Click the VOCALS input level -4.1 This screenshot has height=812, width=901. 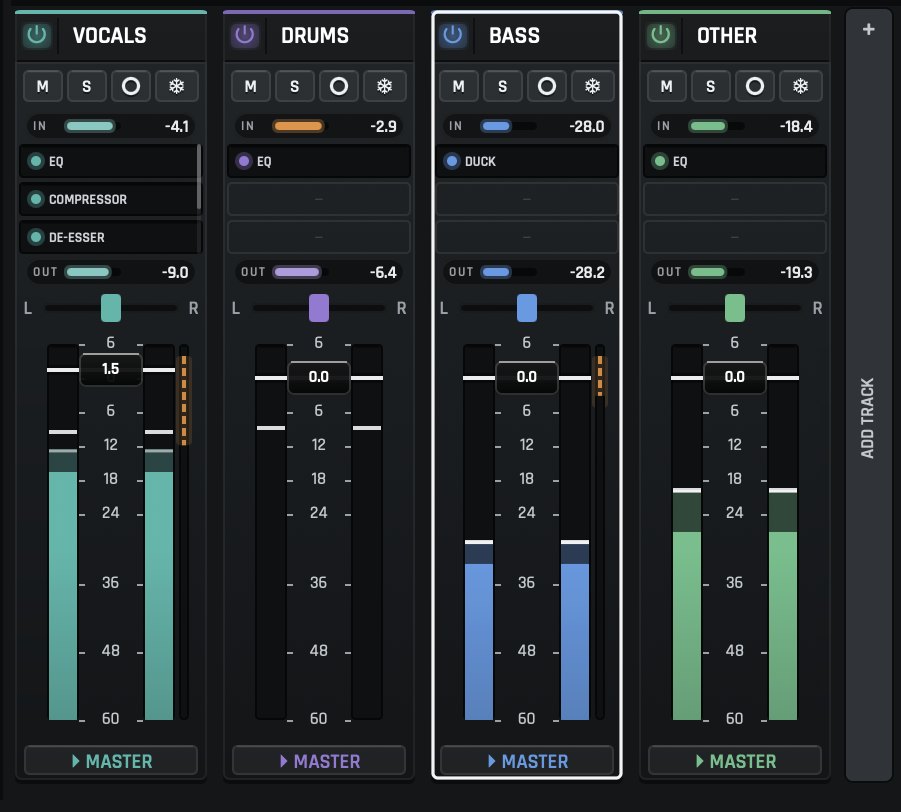177,126
